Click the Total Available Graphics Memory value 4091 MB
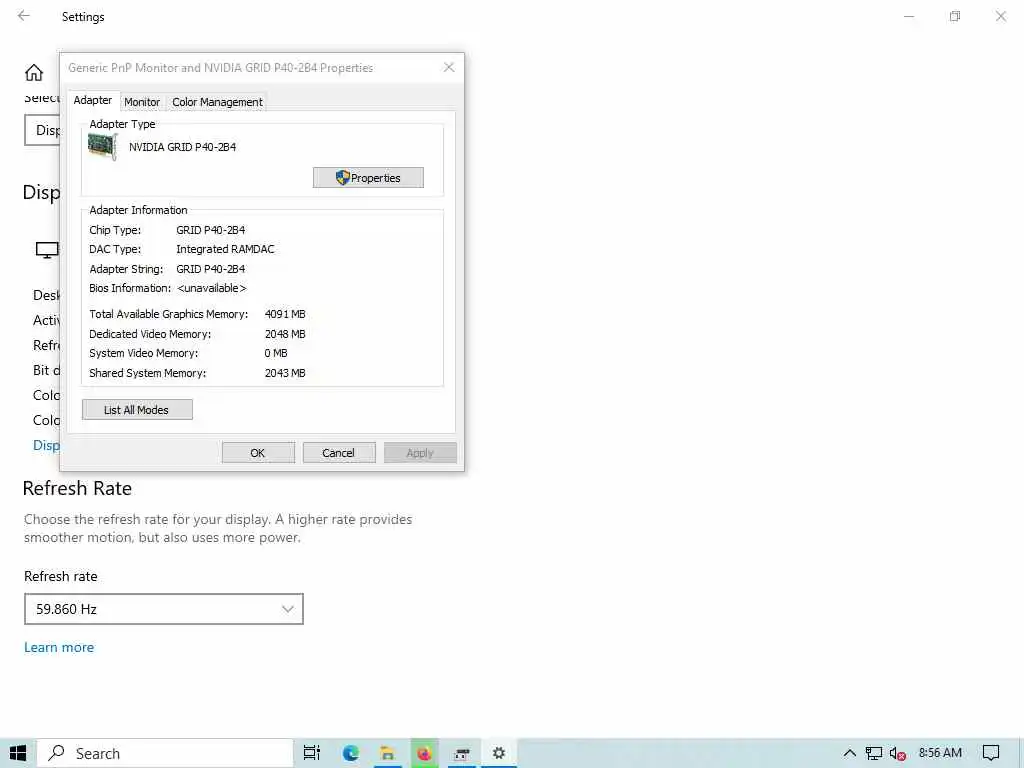Image resolution: width=1024 pixels, height=768 pixels. [x=285, y=314]
